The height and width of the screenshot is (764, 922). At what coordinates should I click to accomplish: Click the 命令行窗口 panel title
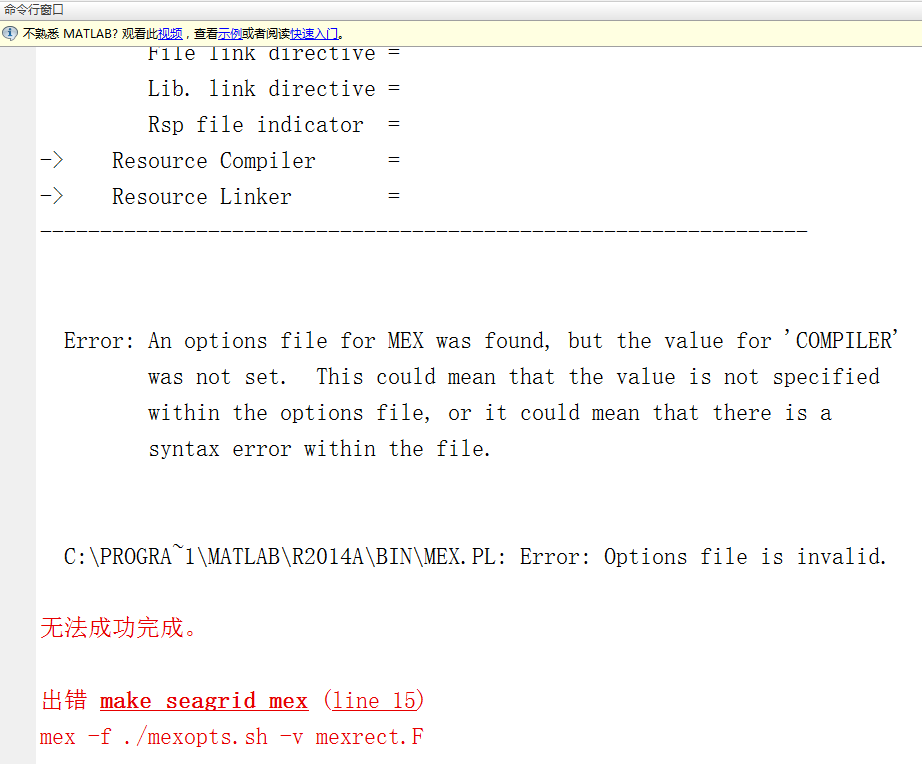click(34, 9)
